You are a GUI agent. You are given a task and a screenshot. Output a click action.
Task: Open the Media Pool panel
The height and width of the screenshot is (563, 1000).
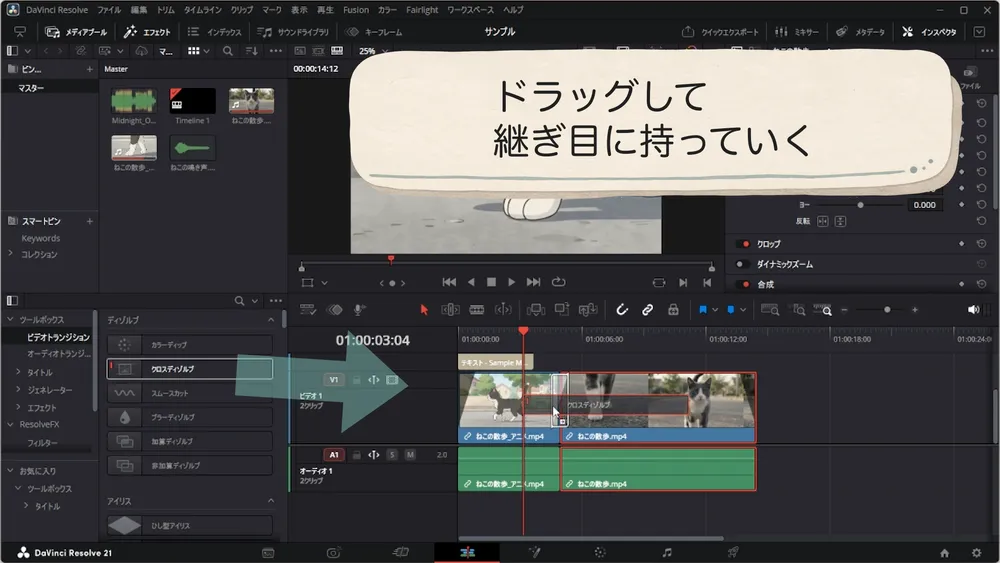pos(77,32)
